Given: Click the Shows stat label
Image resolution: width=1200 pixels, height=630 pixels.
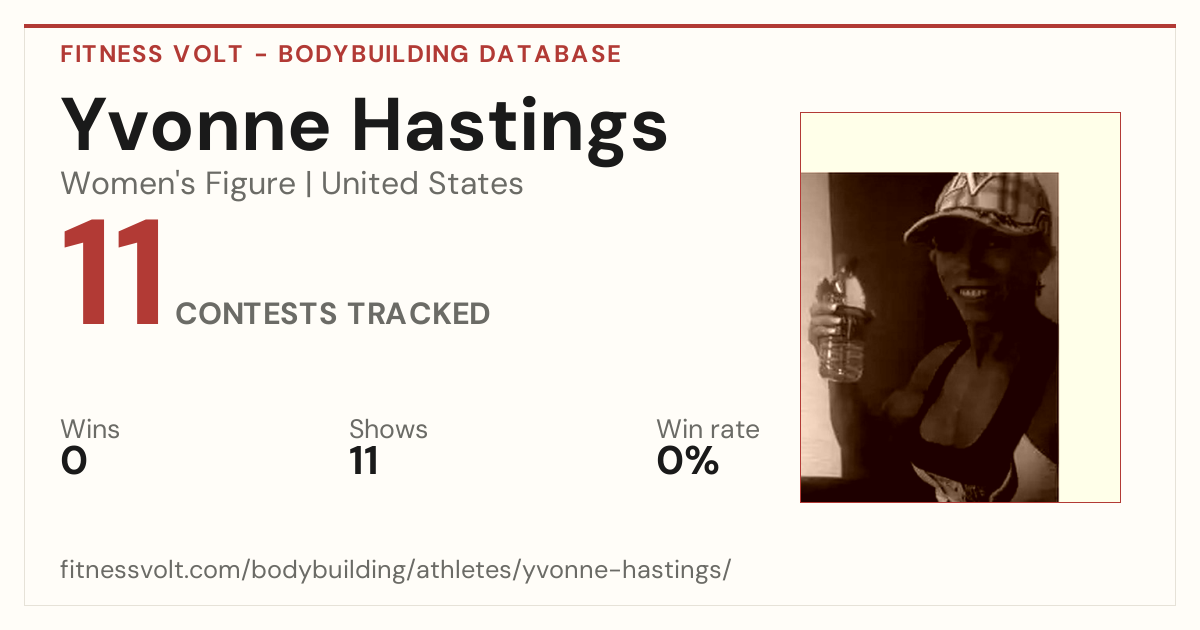Looking at the screenshot, I should click(388, 430).
